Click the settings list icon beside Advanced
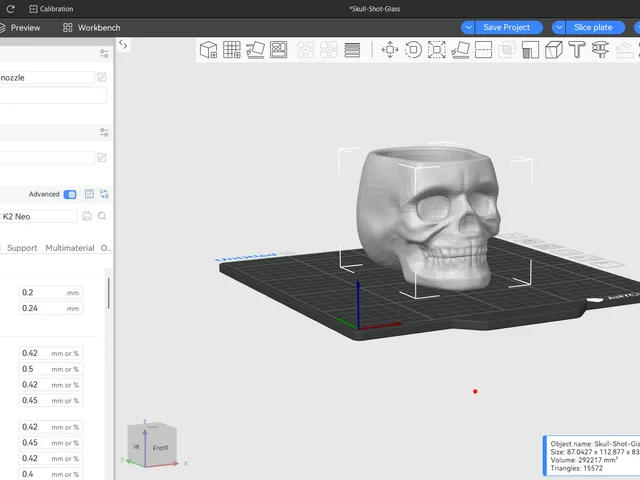The image size is (640, 480). [89, 194]
